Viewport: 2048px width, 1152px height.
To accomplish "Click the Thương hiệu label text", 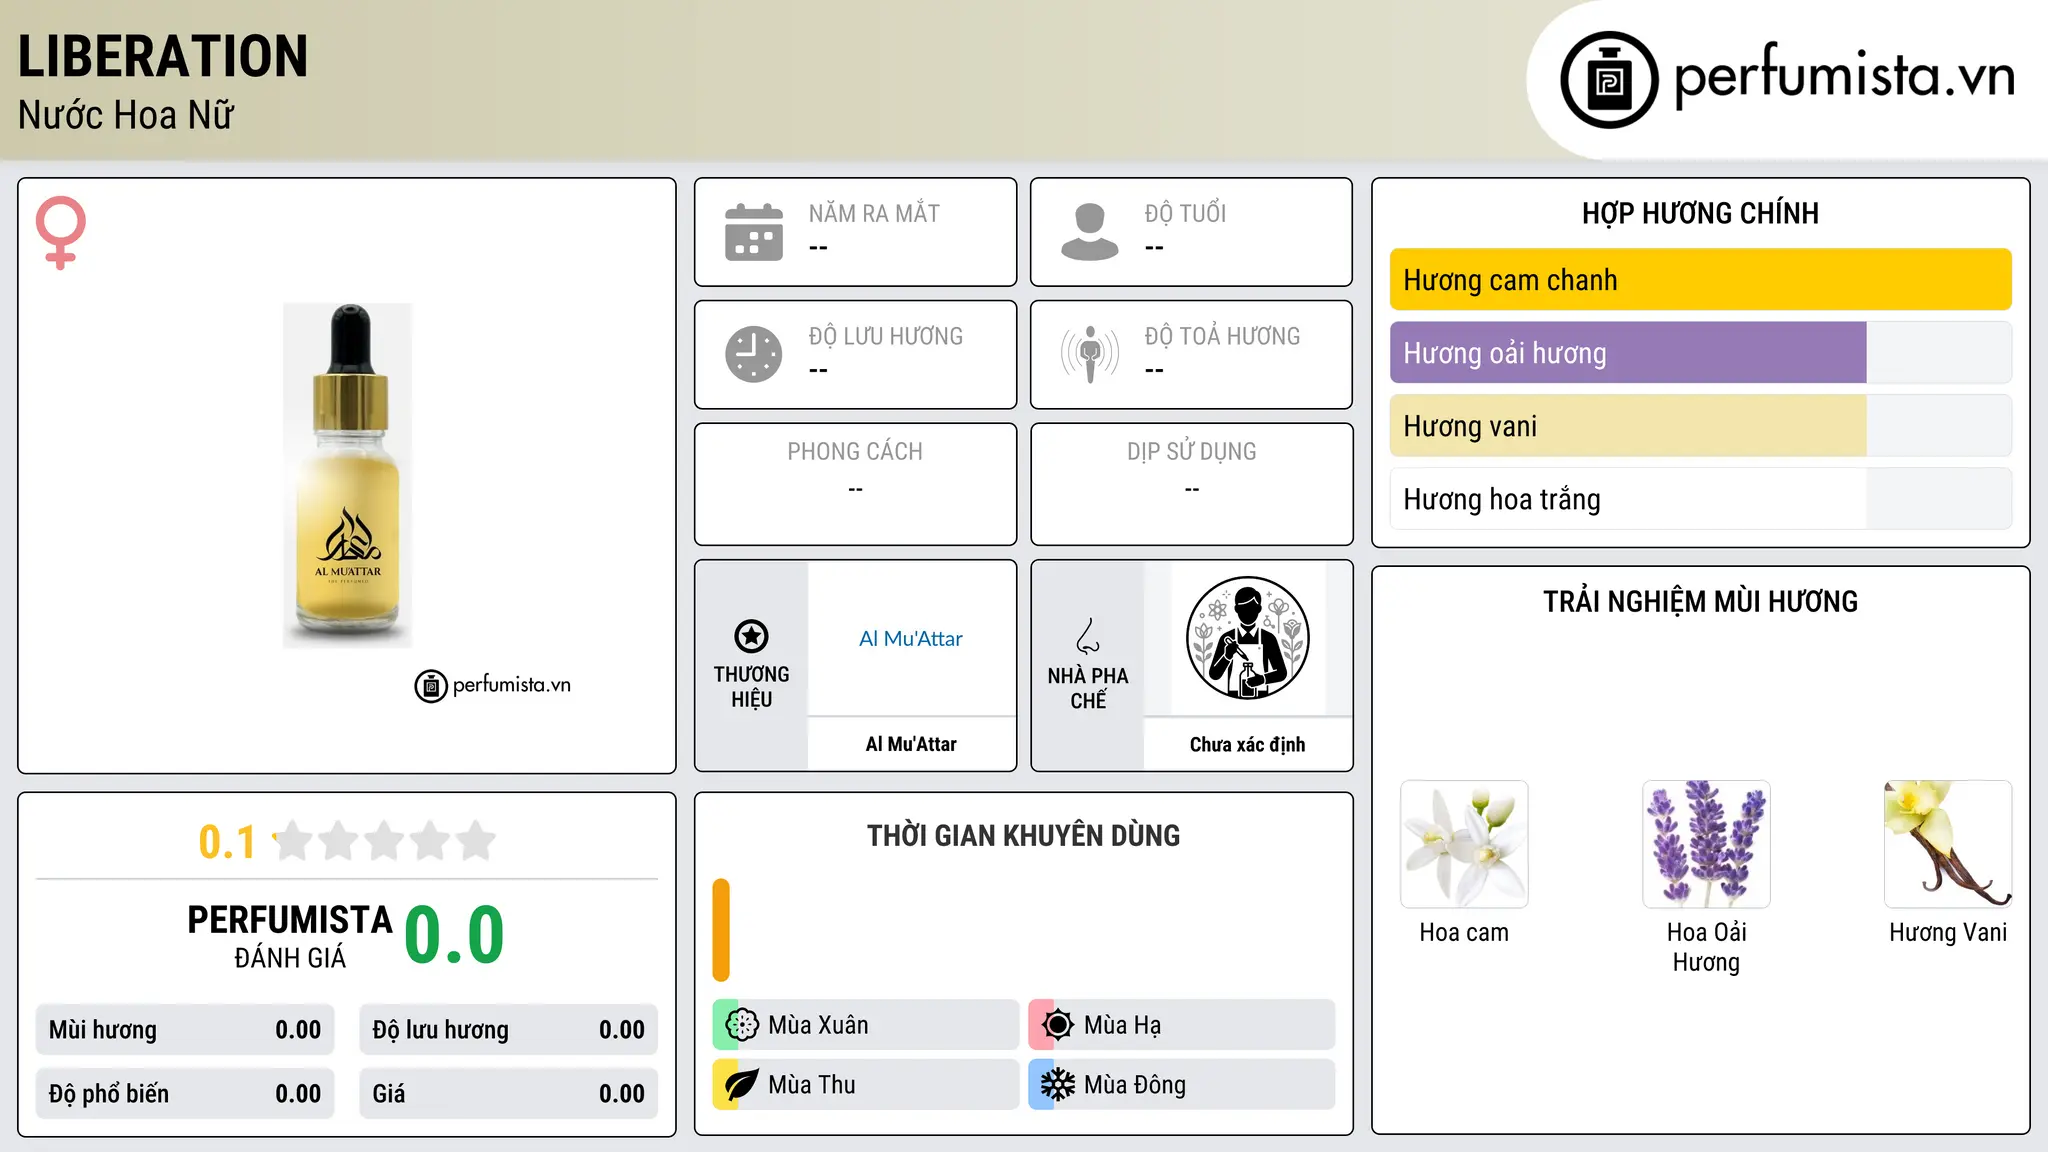I will pos(751,686).
